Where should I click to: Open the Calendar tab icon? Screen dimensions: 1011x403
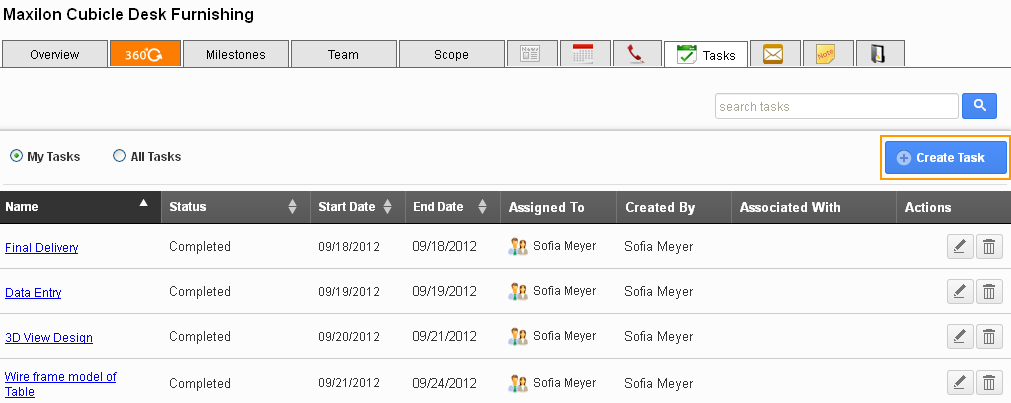[x=584, y=54]
